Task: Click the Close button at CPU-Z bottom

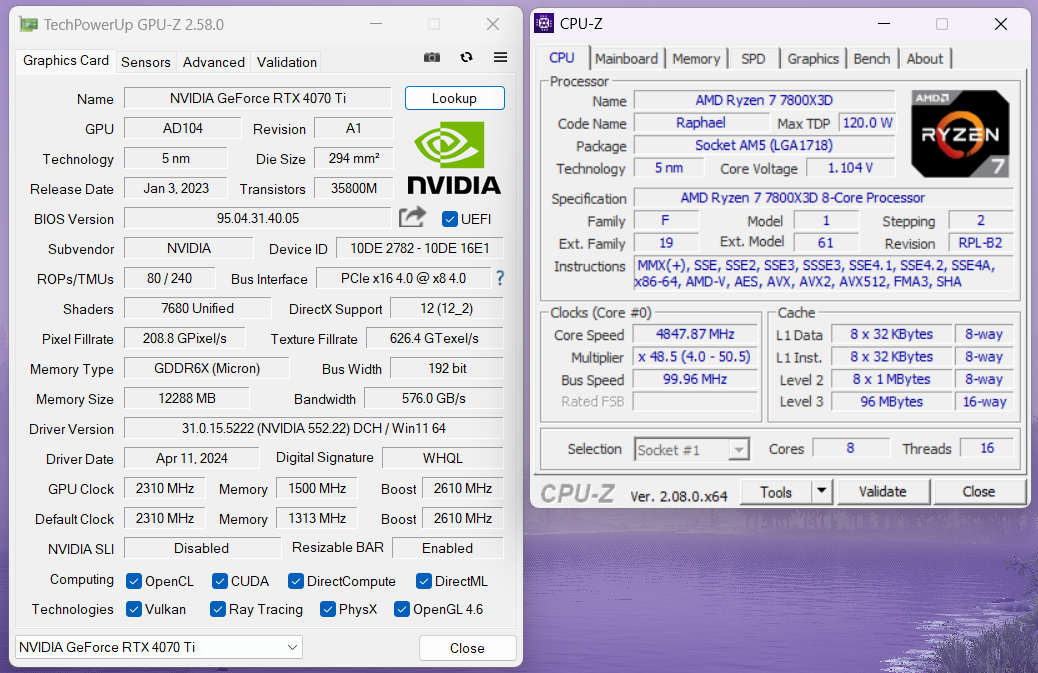Action: tap(978, 491)
